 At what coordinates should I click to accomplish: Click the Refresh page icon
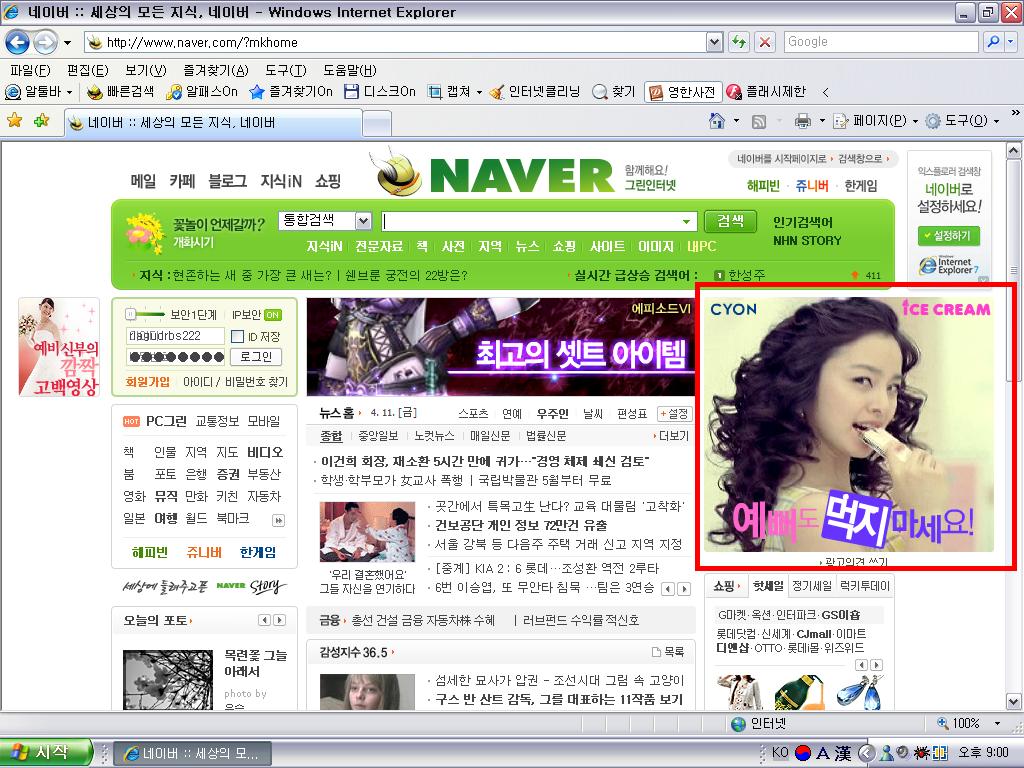point(739,42)
